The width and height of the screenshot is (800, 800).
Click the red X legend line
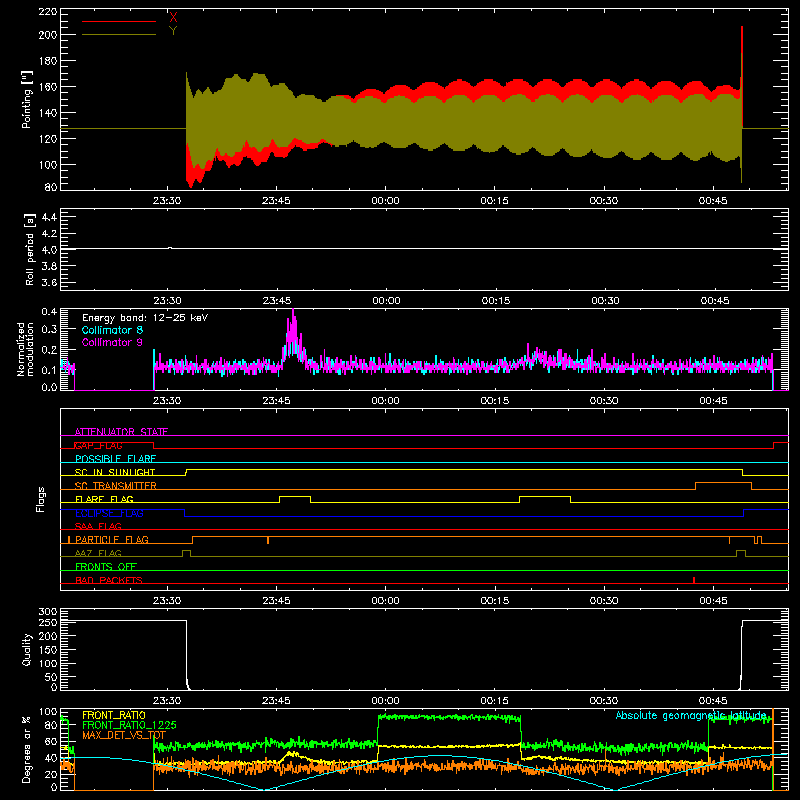(119, 21)
